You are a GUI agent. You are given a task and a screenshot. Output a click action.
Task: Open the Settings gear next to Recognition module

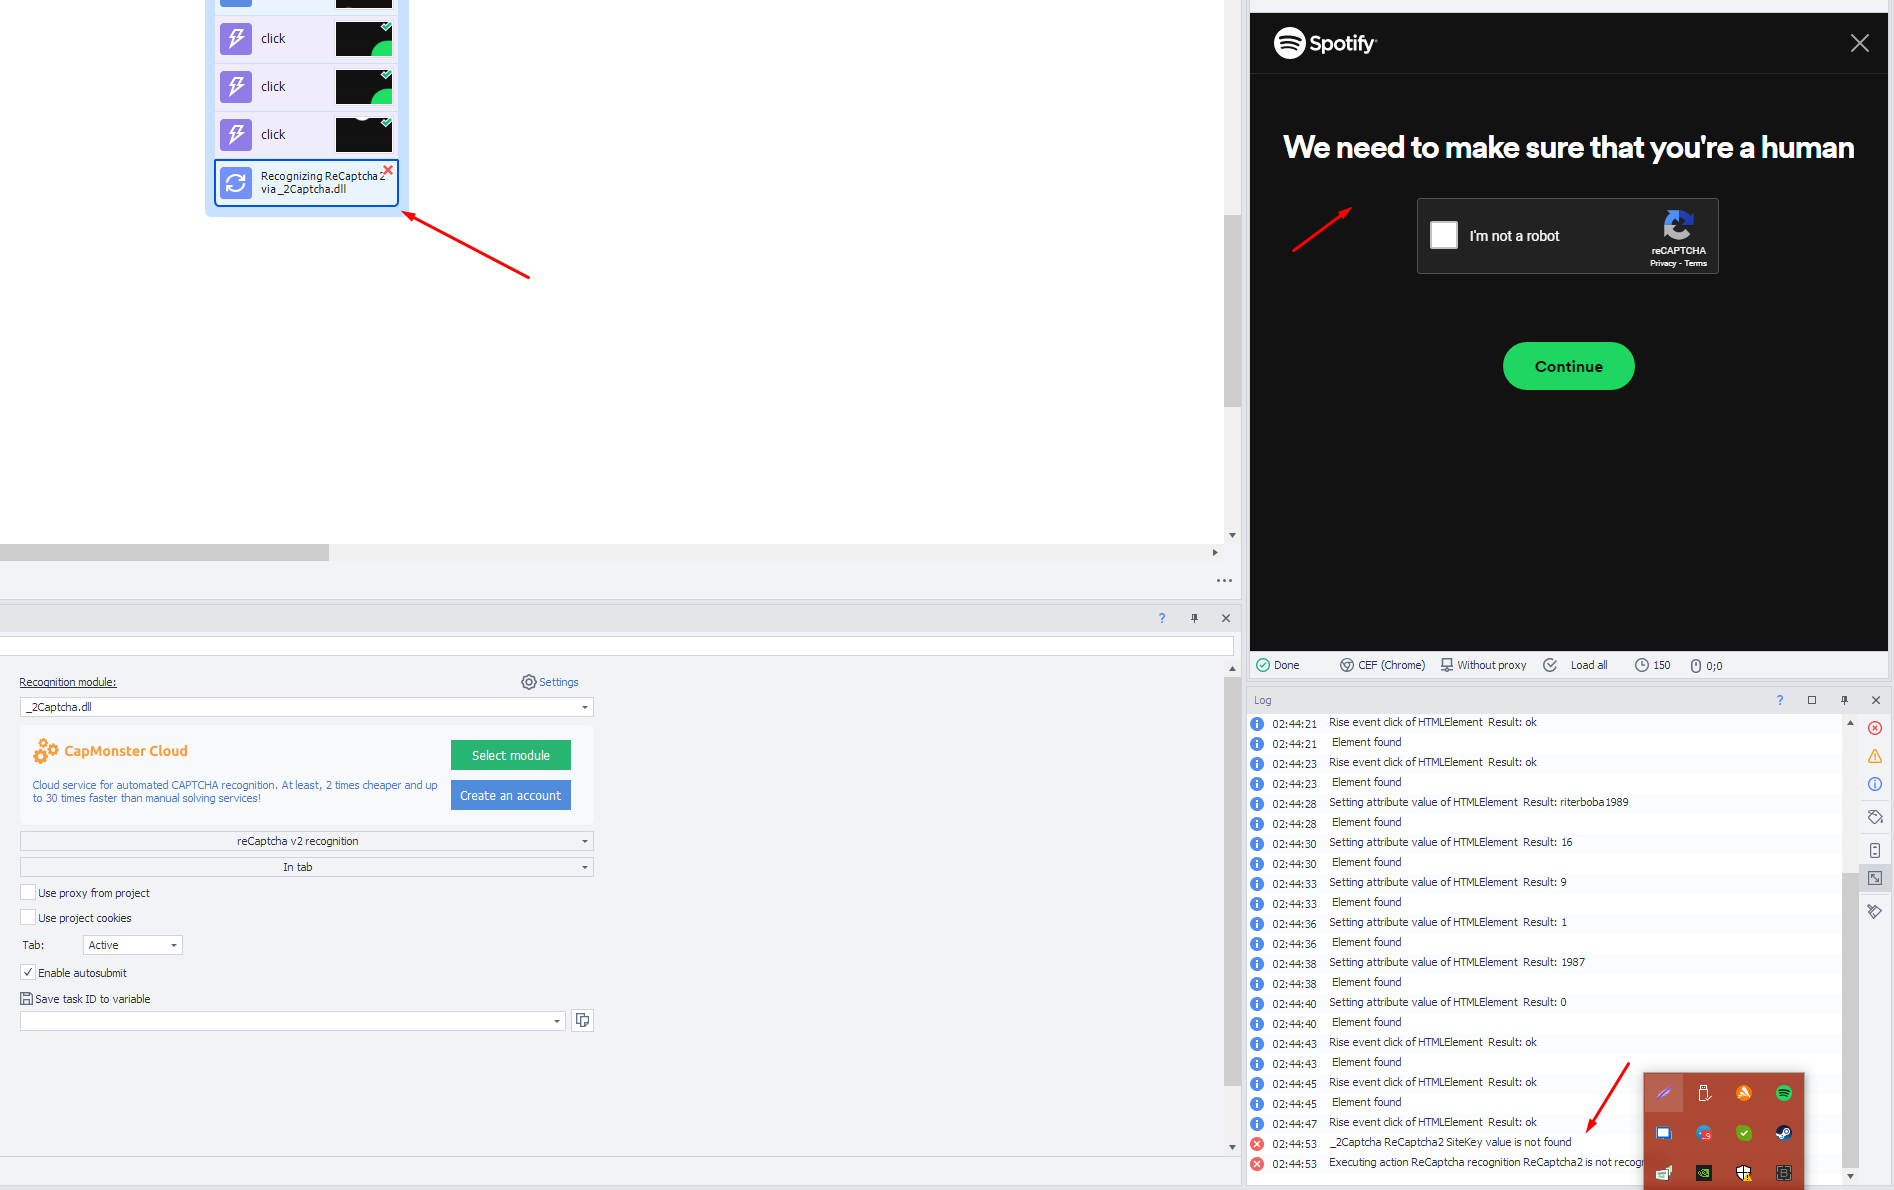point(549,682)
